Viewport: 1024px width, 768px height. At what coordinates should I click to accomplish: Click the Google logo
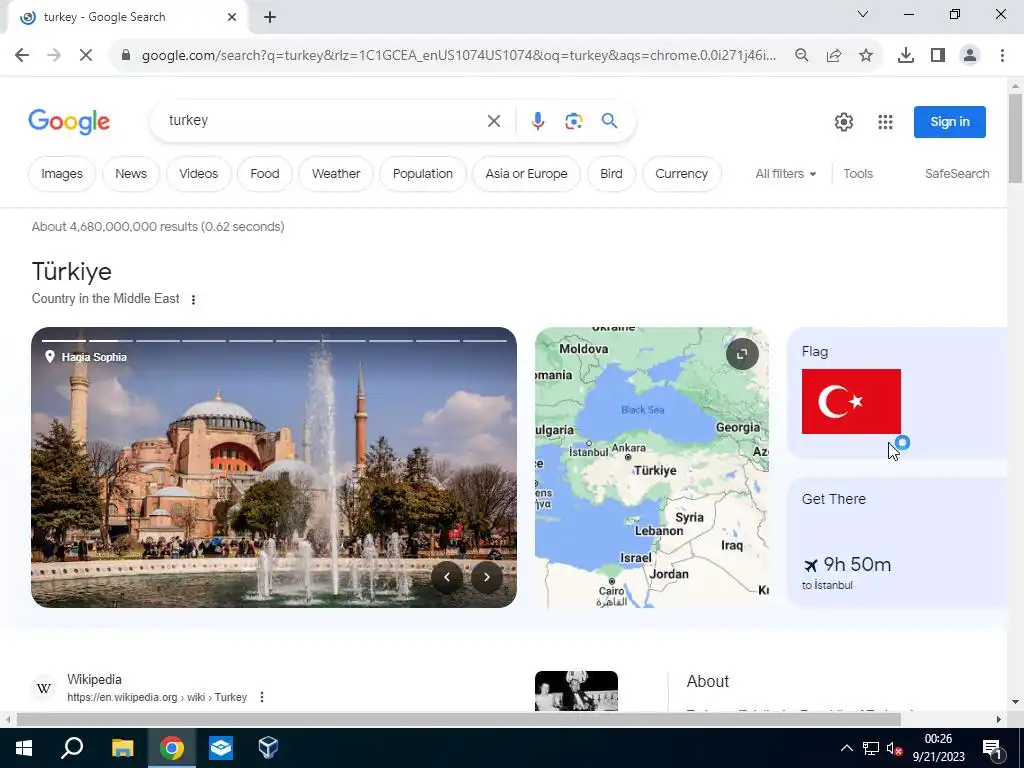69,121
